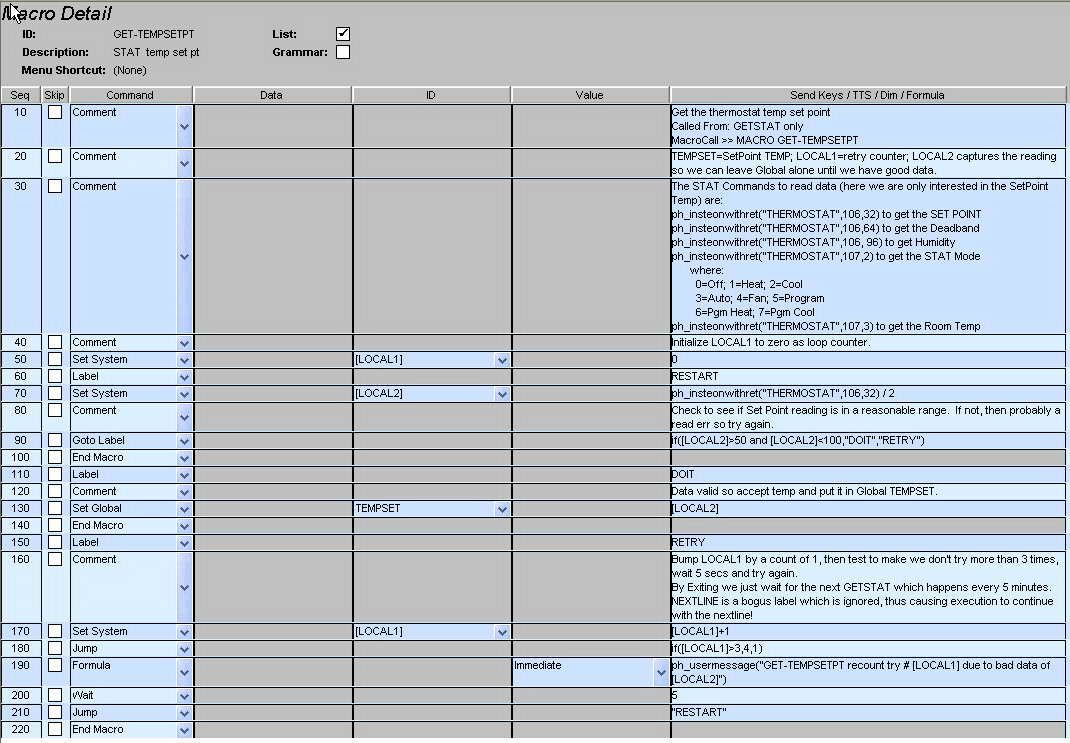Click the Command column header

[130, 95]
